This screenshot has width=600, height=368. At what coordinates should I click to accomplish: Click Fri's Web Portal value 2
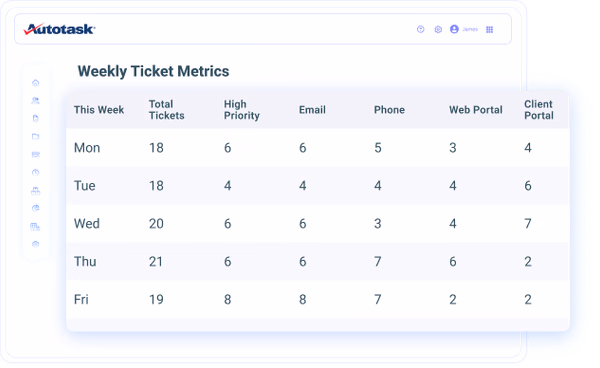coord(453,299)
